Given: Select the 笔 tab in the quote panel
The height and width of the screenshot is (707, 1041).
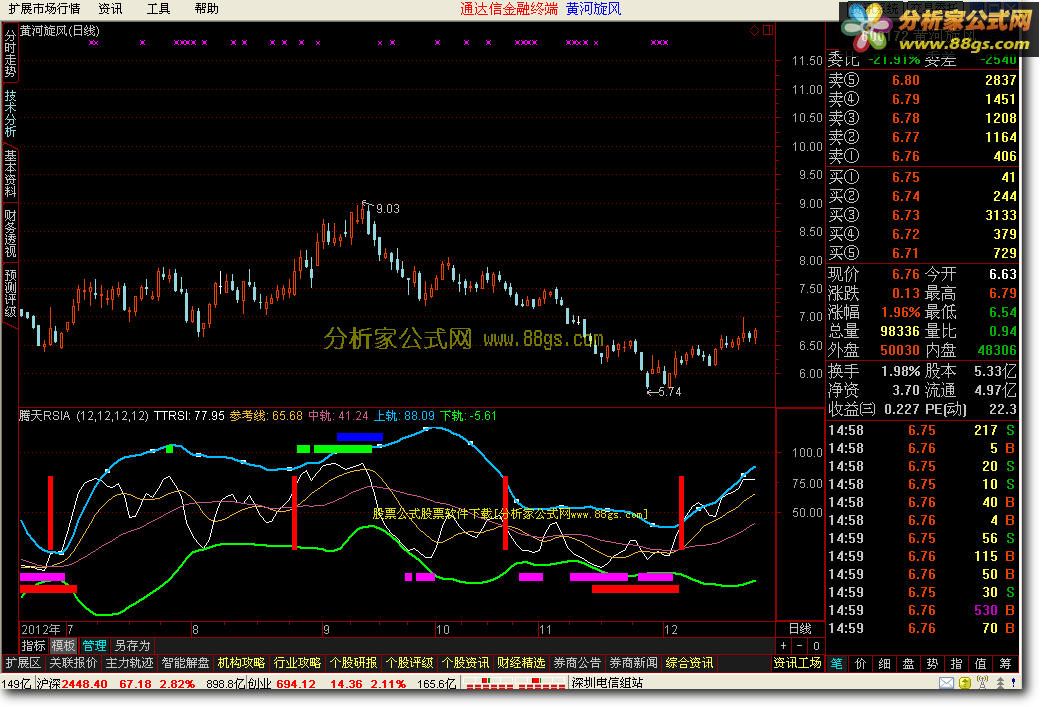Looking at the screenshot, I should (x=837, y=663).
